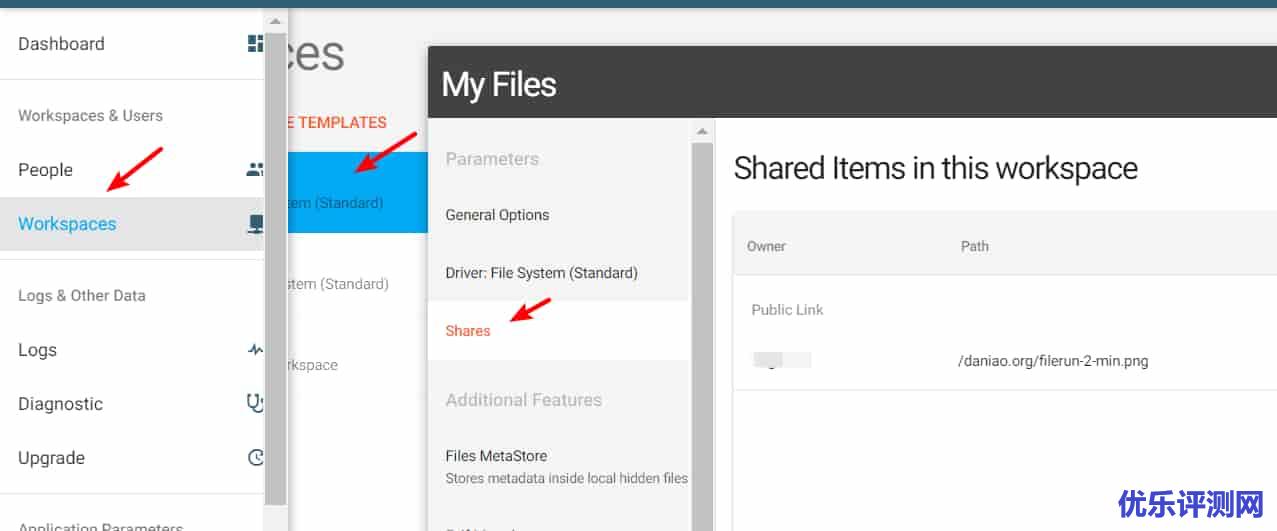Click the shared file path filerun-2-min.png

coord(1052,361)
